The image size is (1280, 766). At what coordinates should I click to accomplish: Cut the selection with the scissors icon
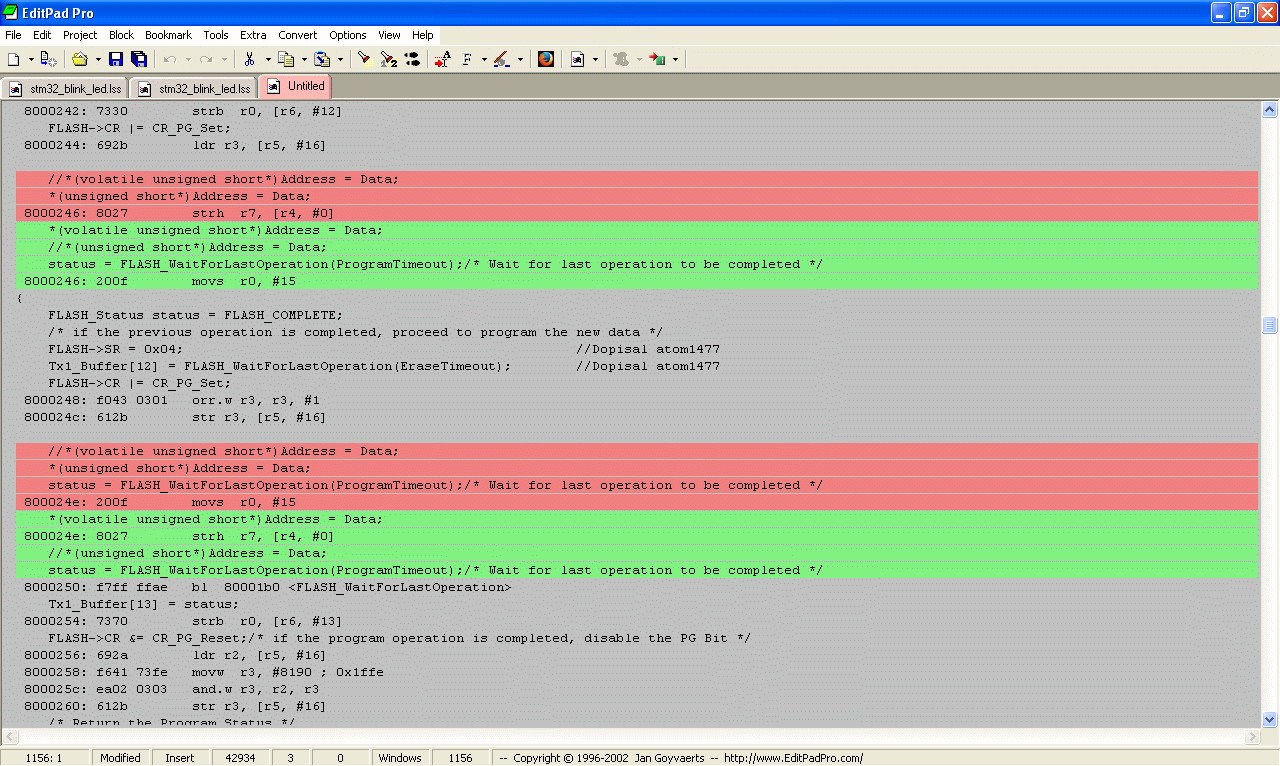click(250, 60)
